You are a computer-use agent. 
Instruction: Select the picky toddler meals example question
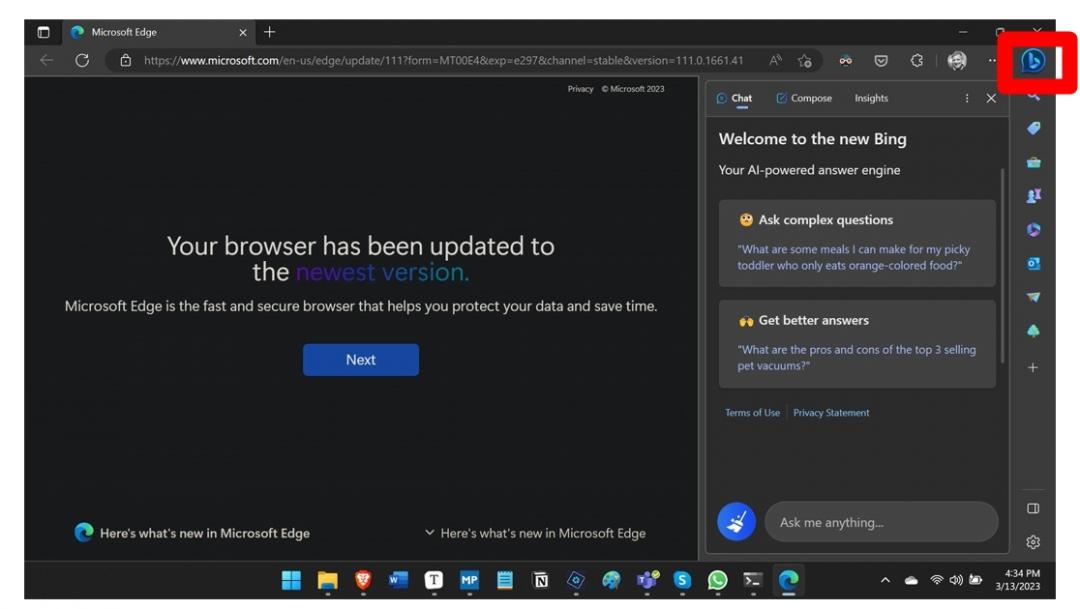[857, 243]
